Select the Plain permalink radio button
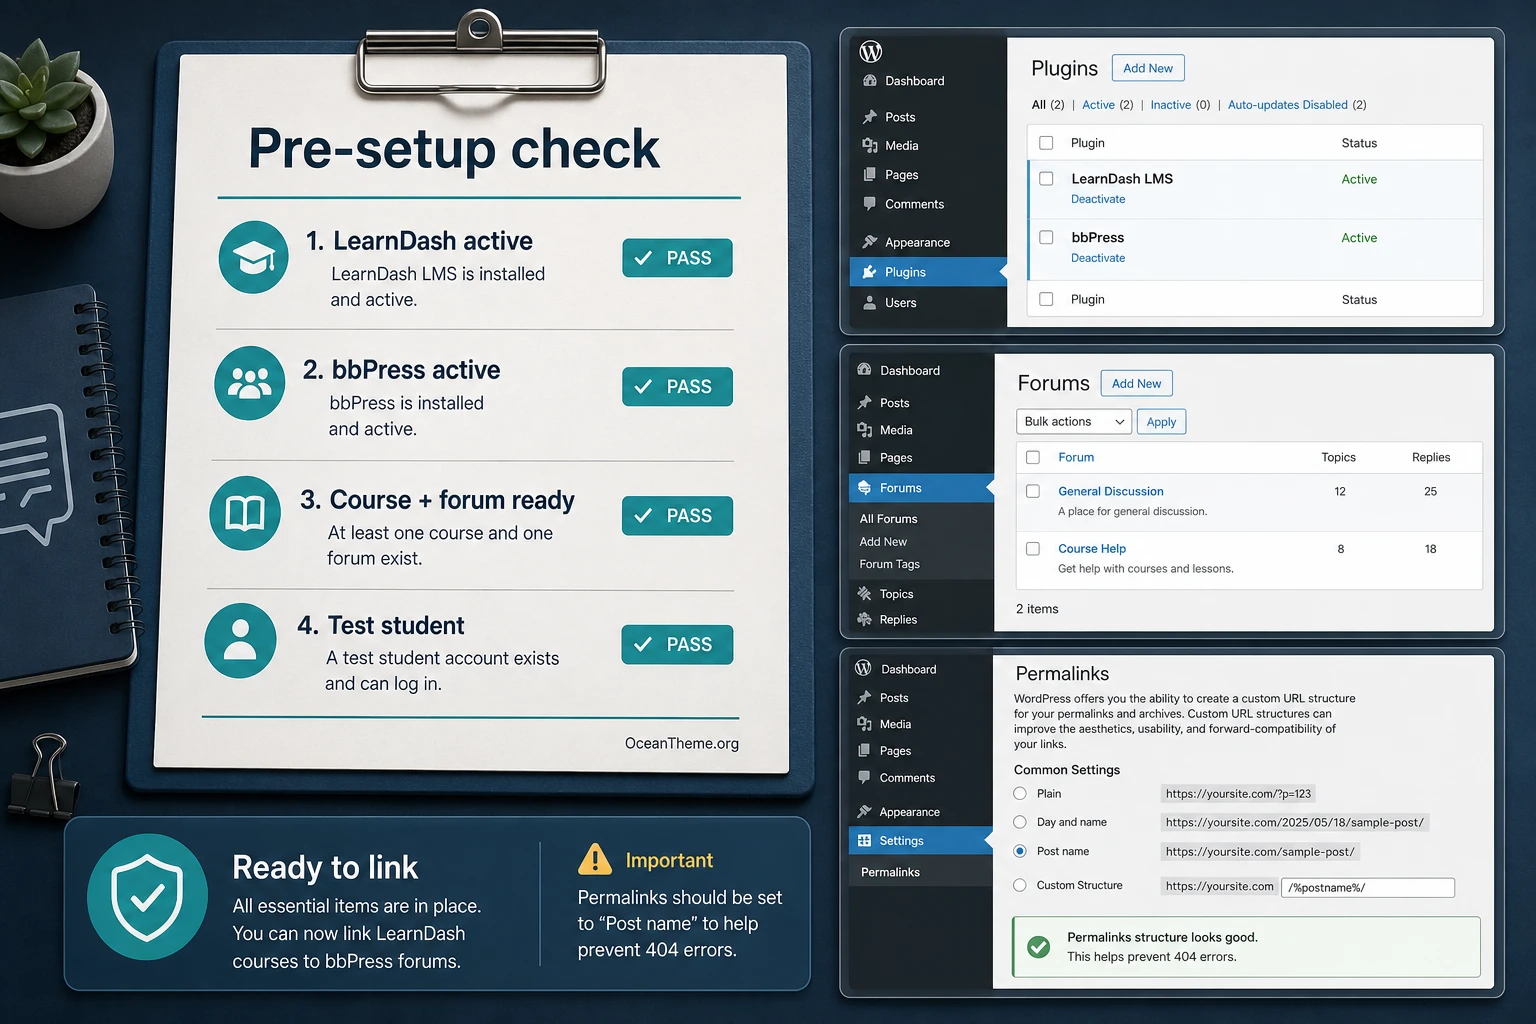 coord(1020,794)
